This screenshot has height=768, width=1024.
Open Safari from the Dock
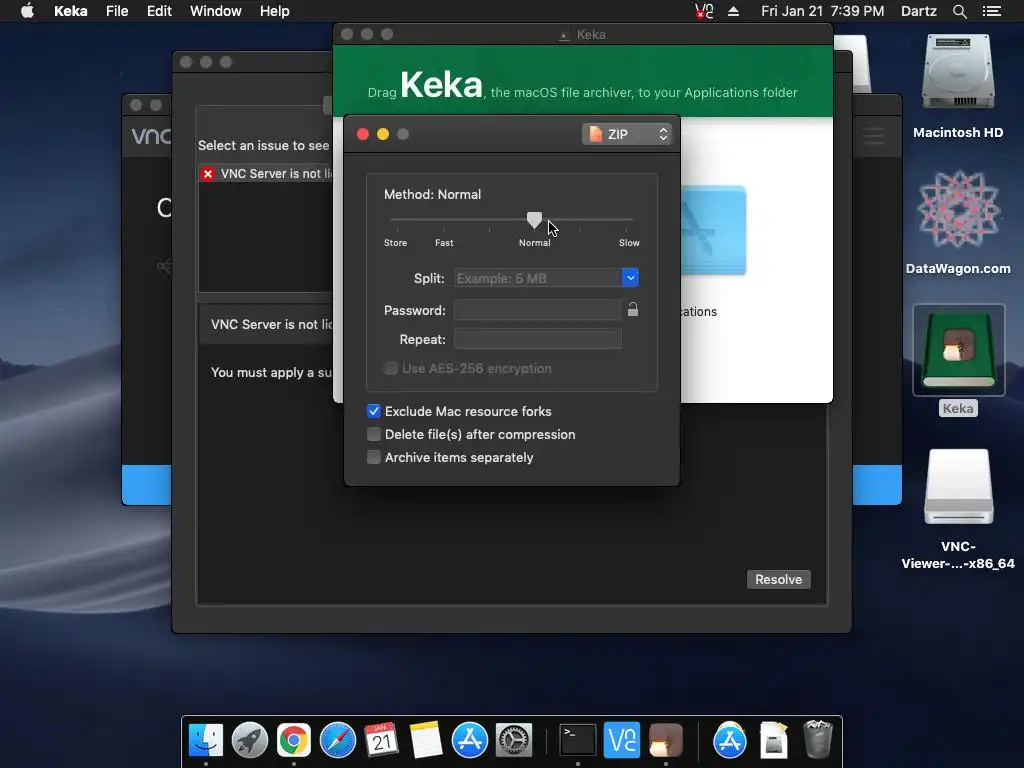coord(338,741)
